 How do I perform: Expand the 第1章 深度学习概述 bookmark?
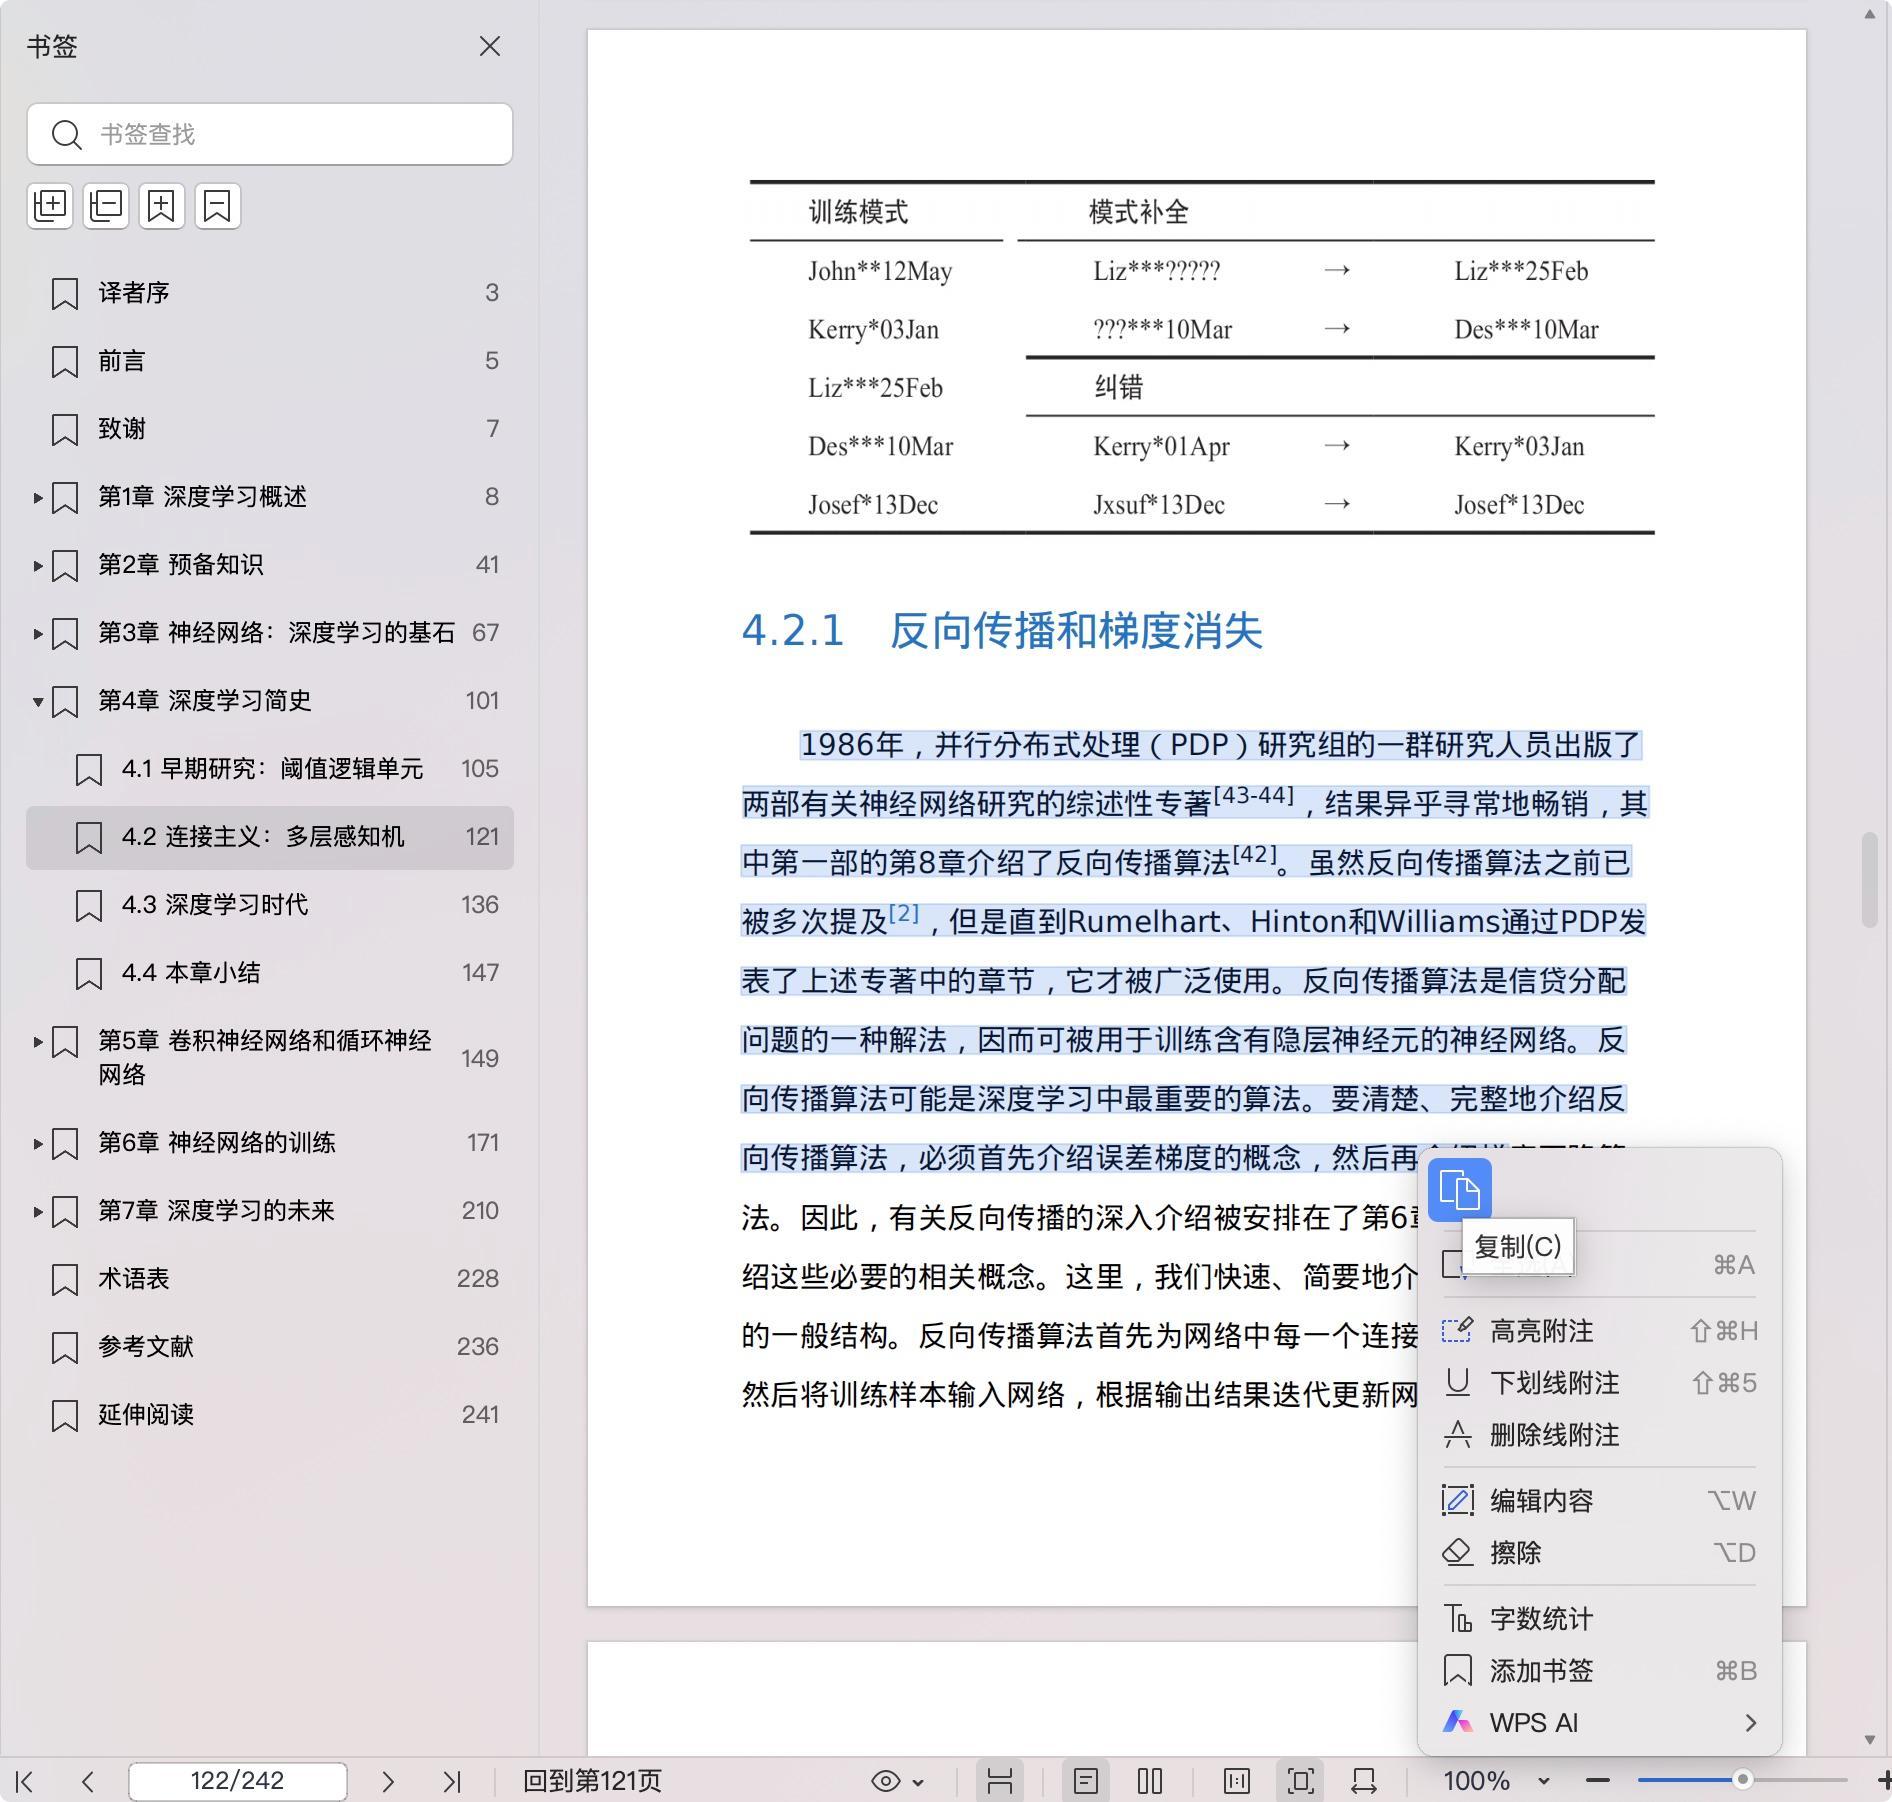pos(38,497)
